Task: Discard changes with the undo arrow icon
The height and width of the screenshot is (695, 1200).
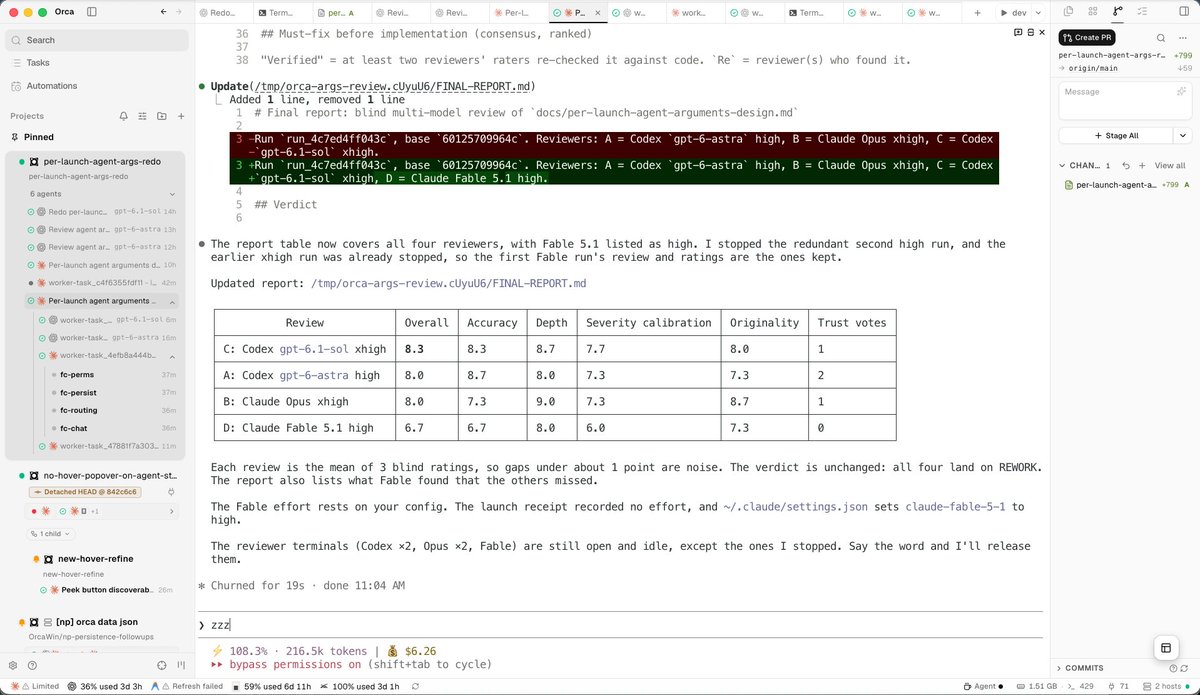Action: tap(1126, 165)
